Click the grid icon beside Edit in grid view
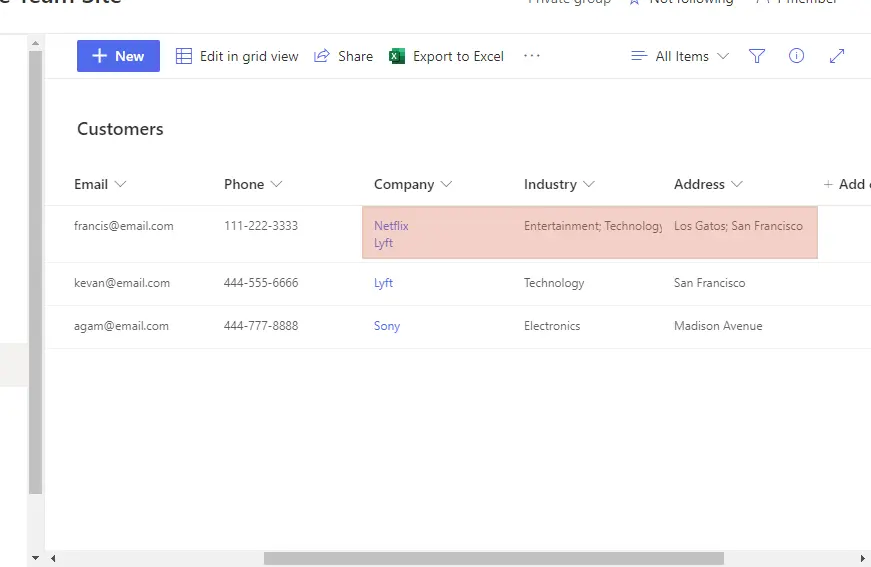 click(184, 56)
